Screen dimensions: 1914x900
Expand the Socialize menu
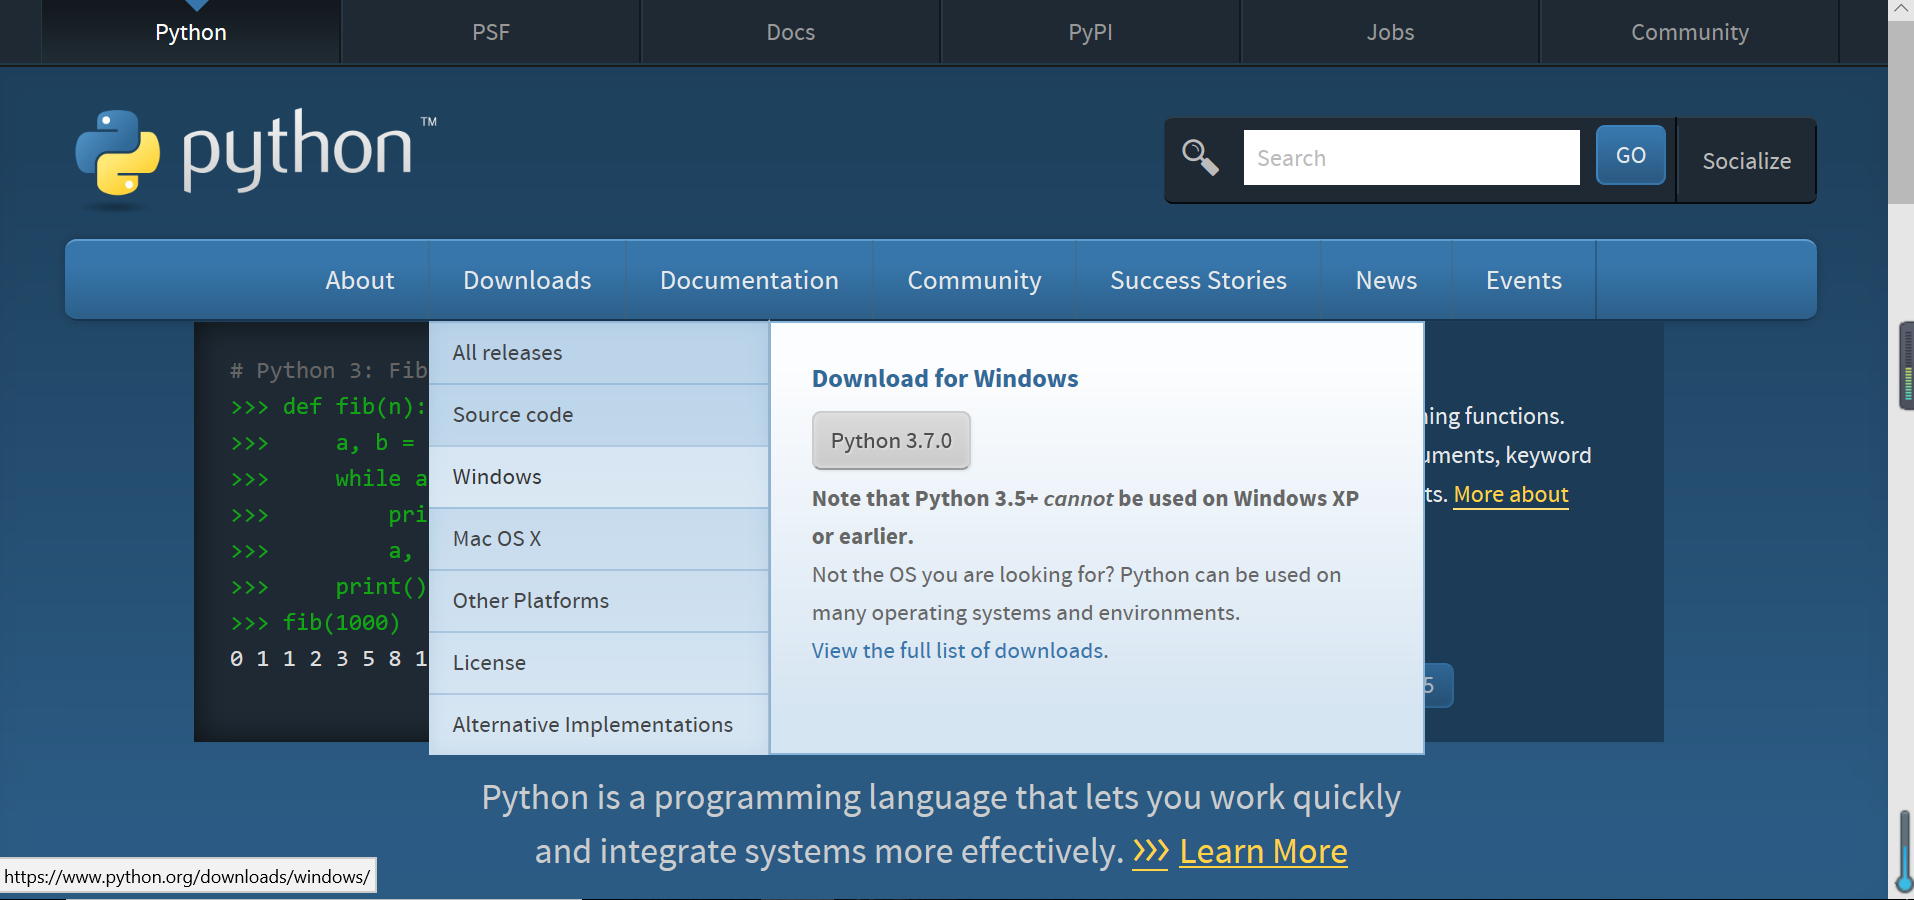point(1746,161)
